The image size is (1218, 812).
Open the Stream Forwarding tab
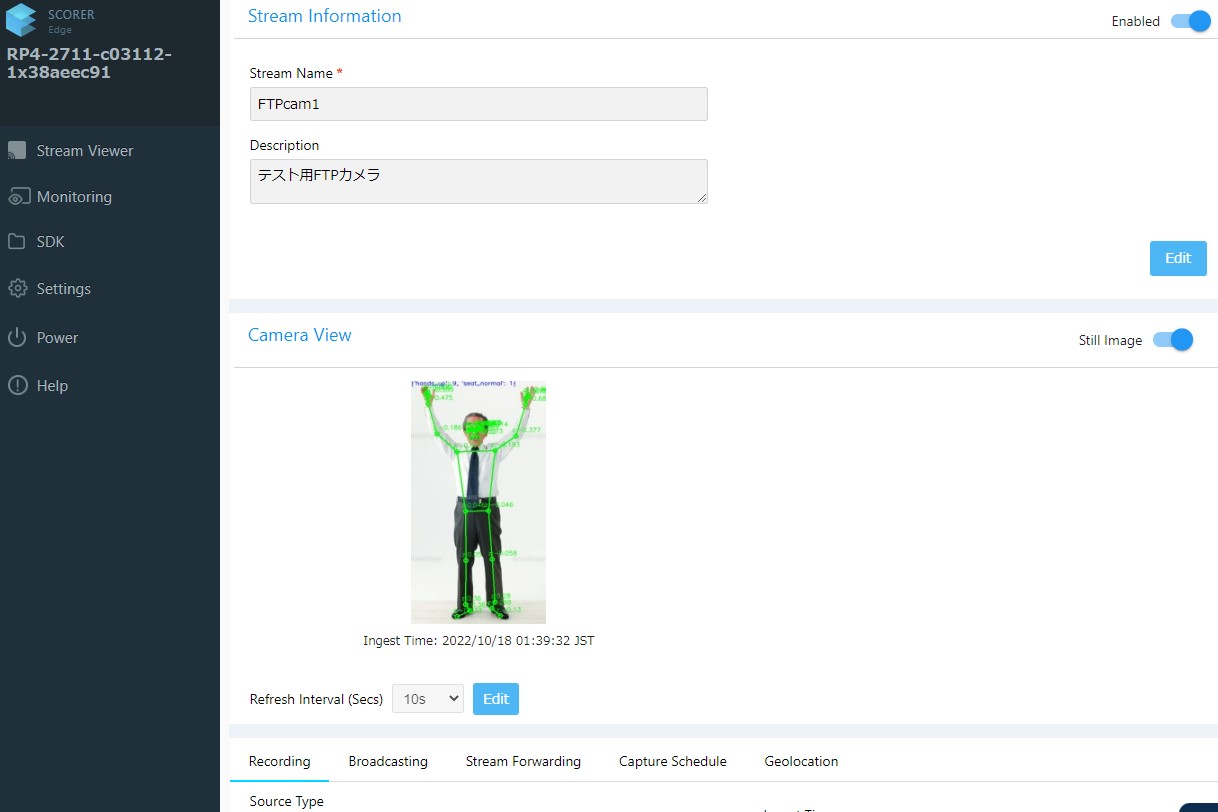tap(523, 761)
